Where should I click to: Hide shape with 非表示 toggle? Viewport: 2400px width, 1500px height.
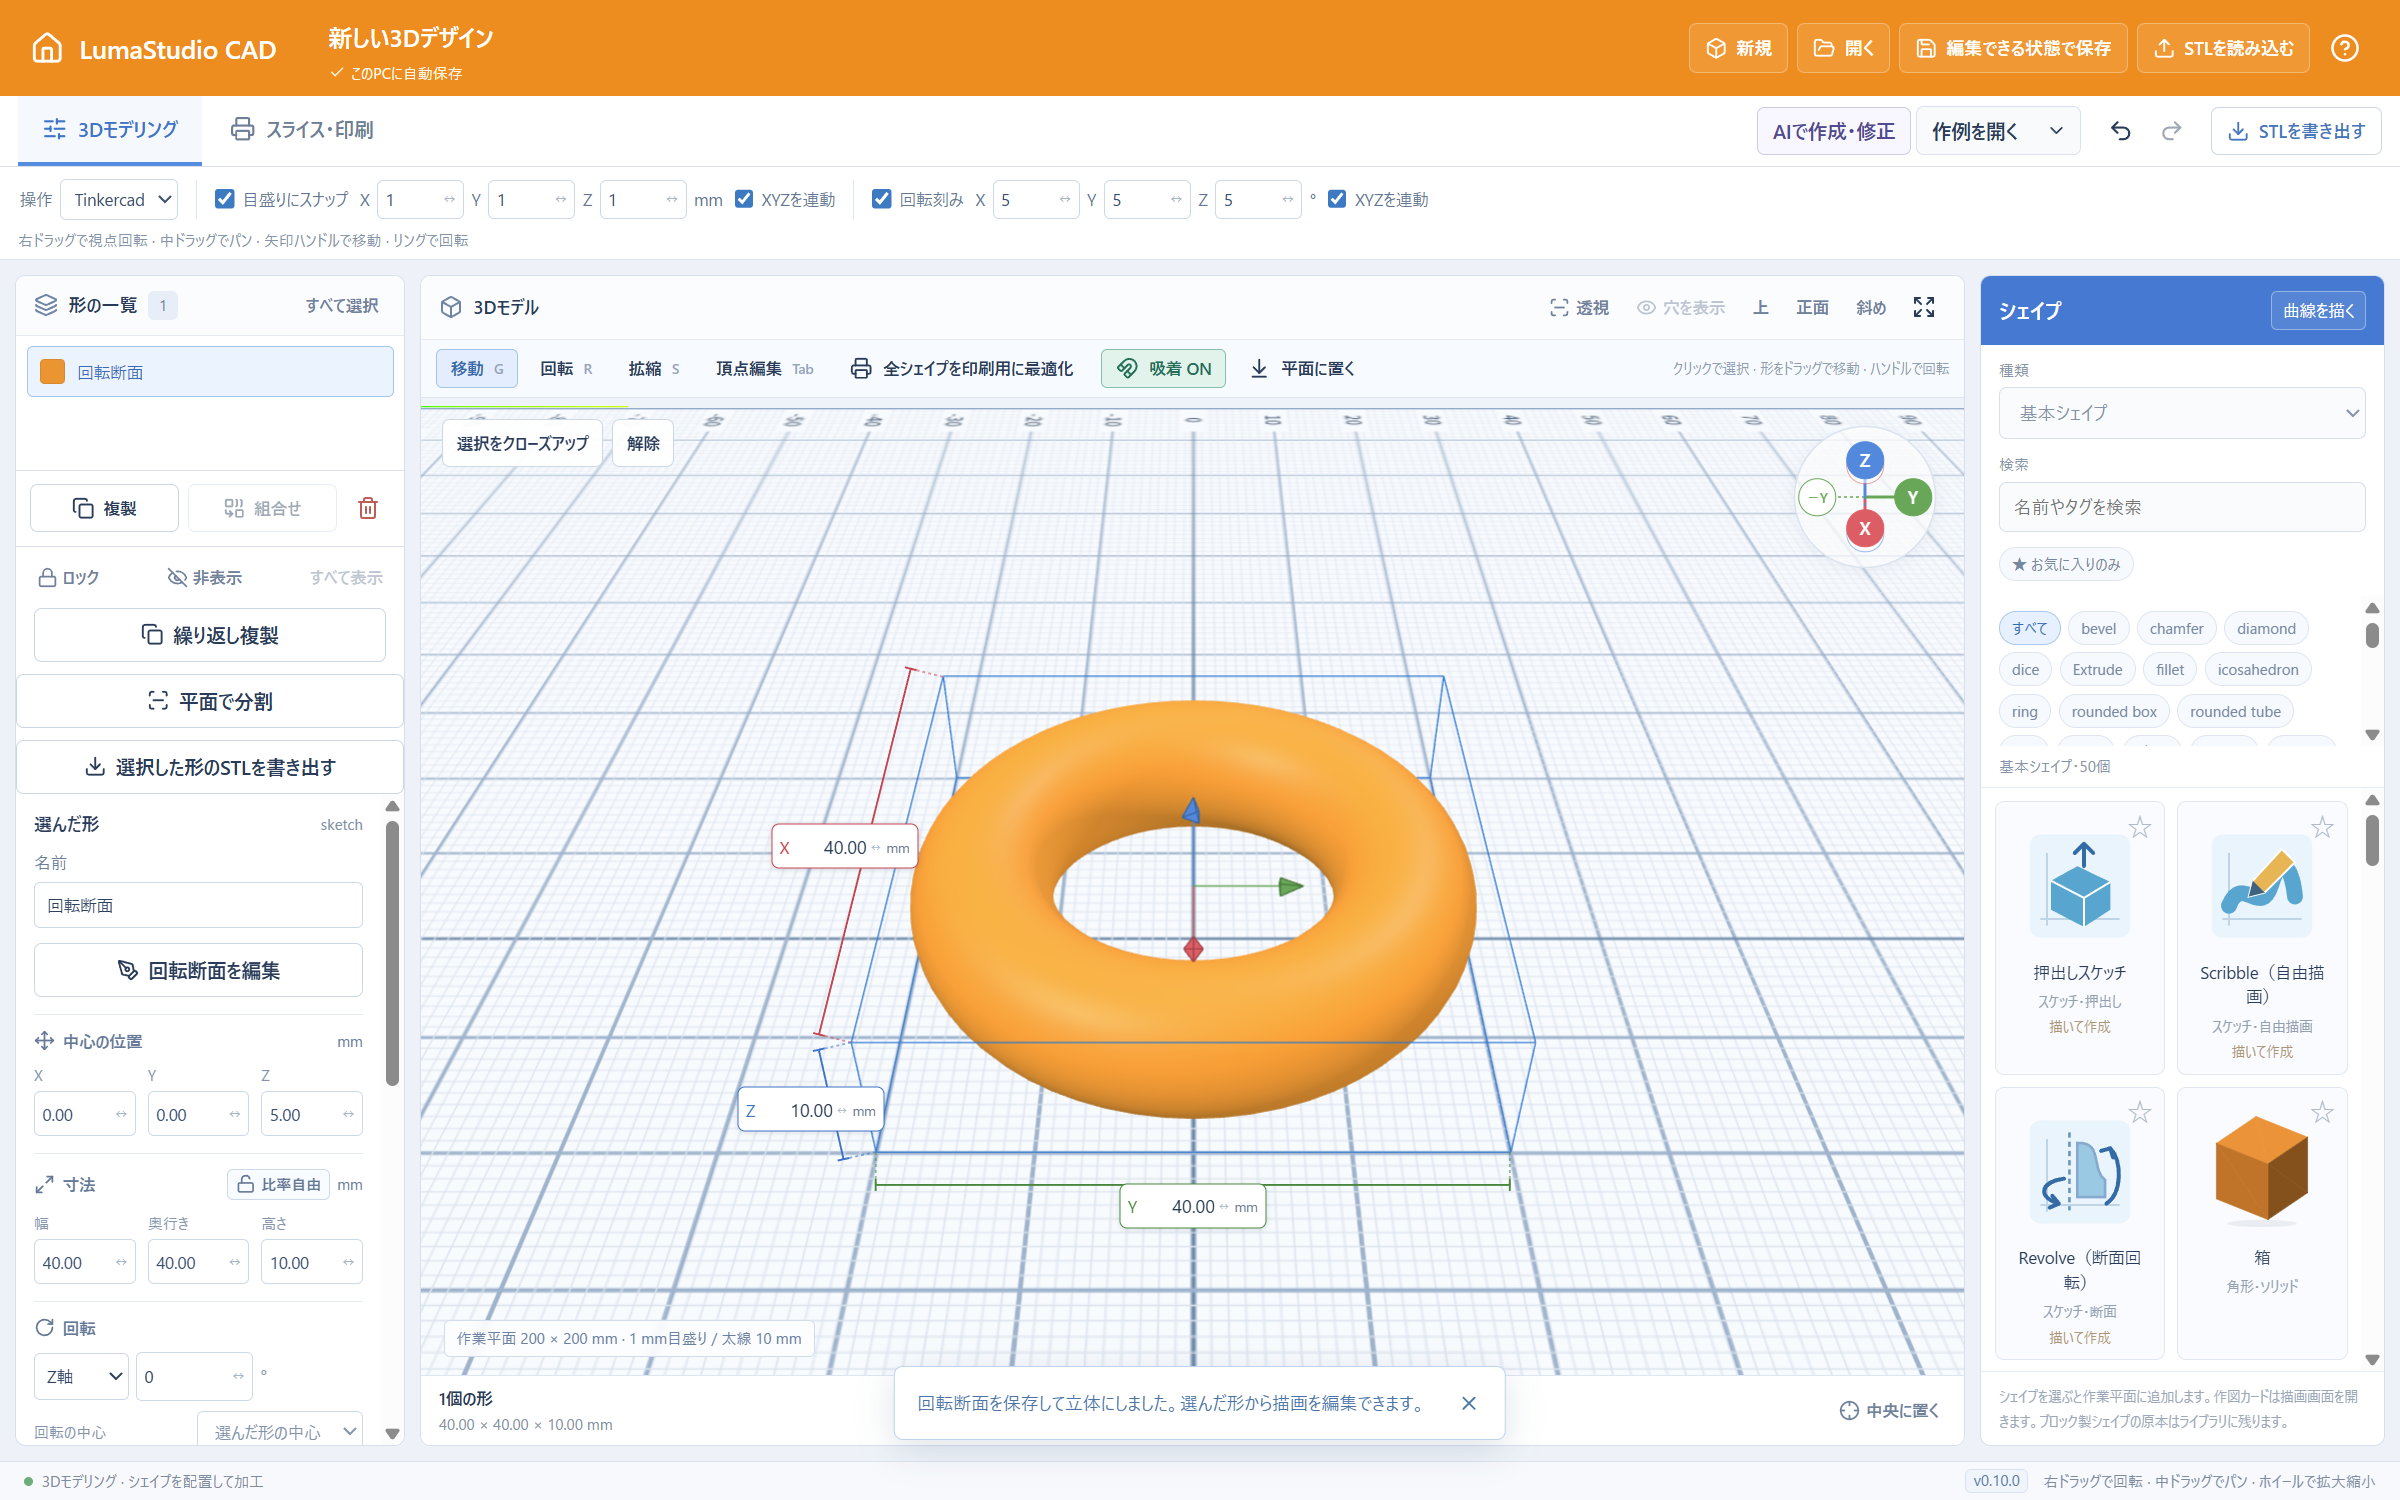click(204, 577)
